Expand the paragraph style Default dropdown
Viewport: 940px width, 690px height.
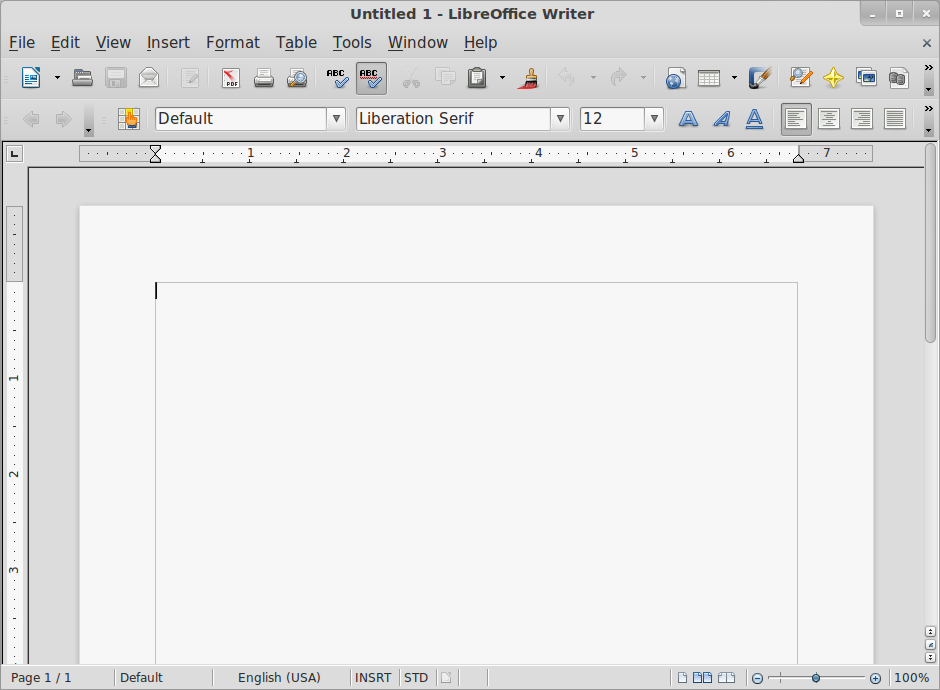pos(336,119)
